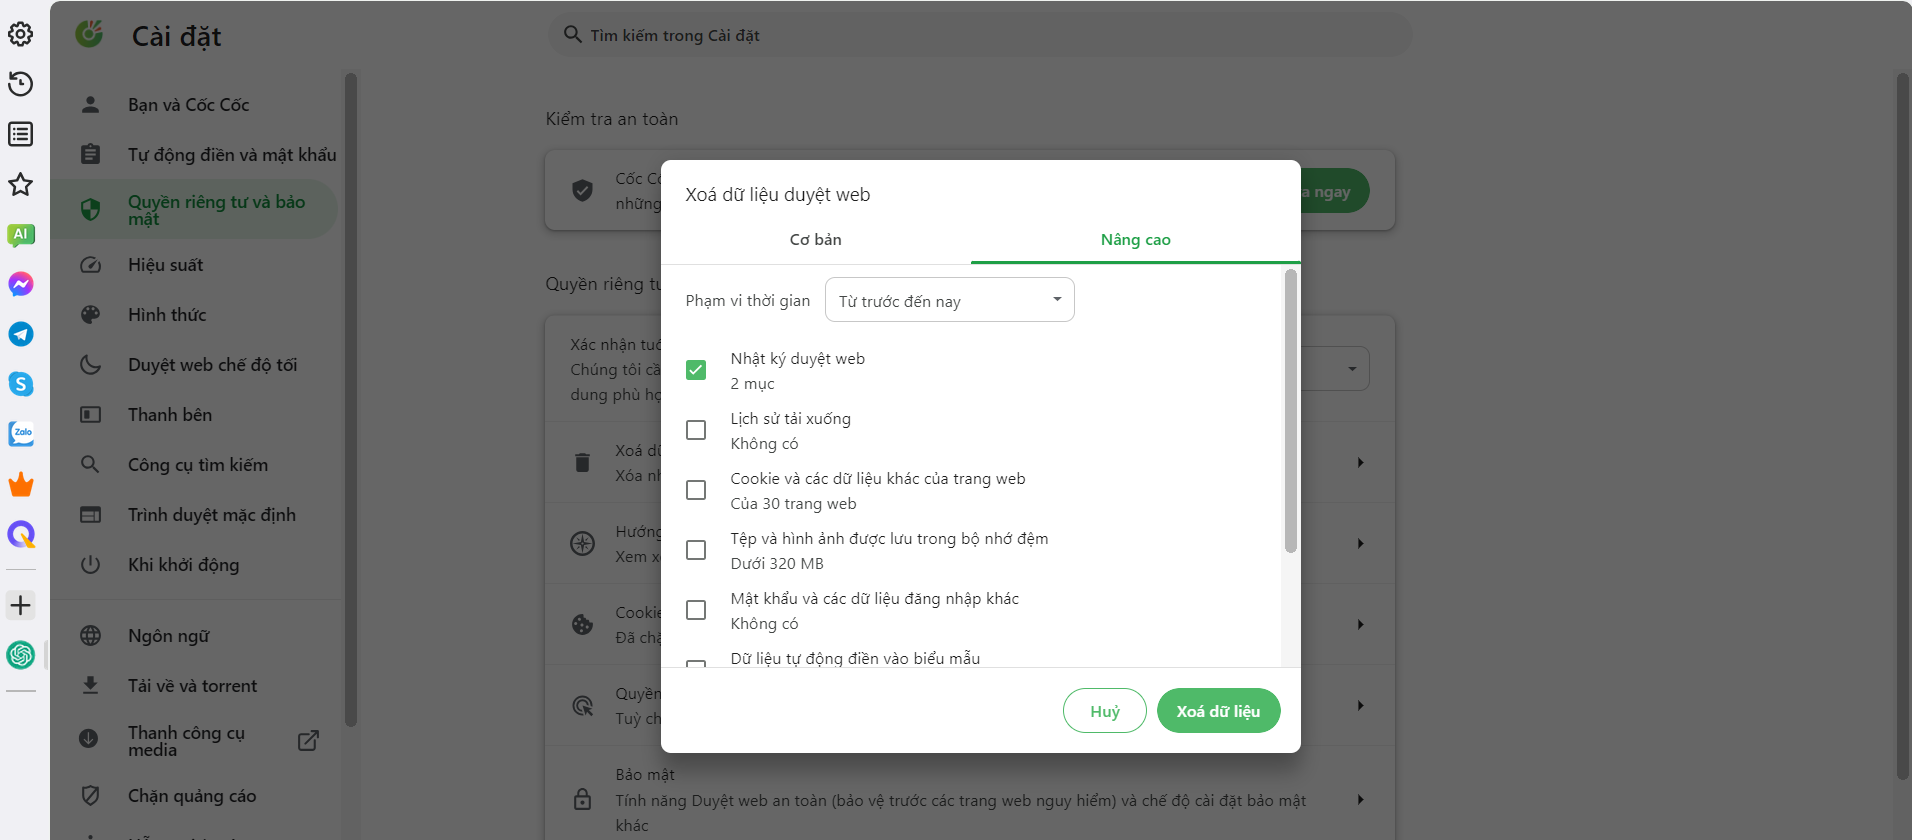The image size is (1912, 840).
Task: Open Zalo from the sidebar
Action: tap(20, 434)
